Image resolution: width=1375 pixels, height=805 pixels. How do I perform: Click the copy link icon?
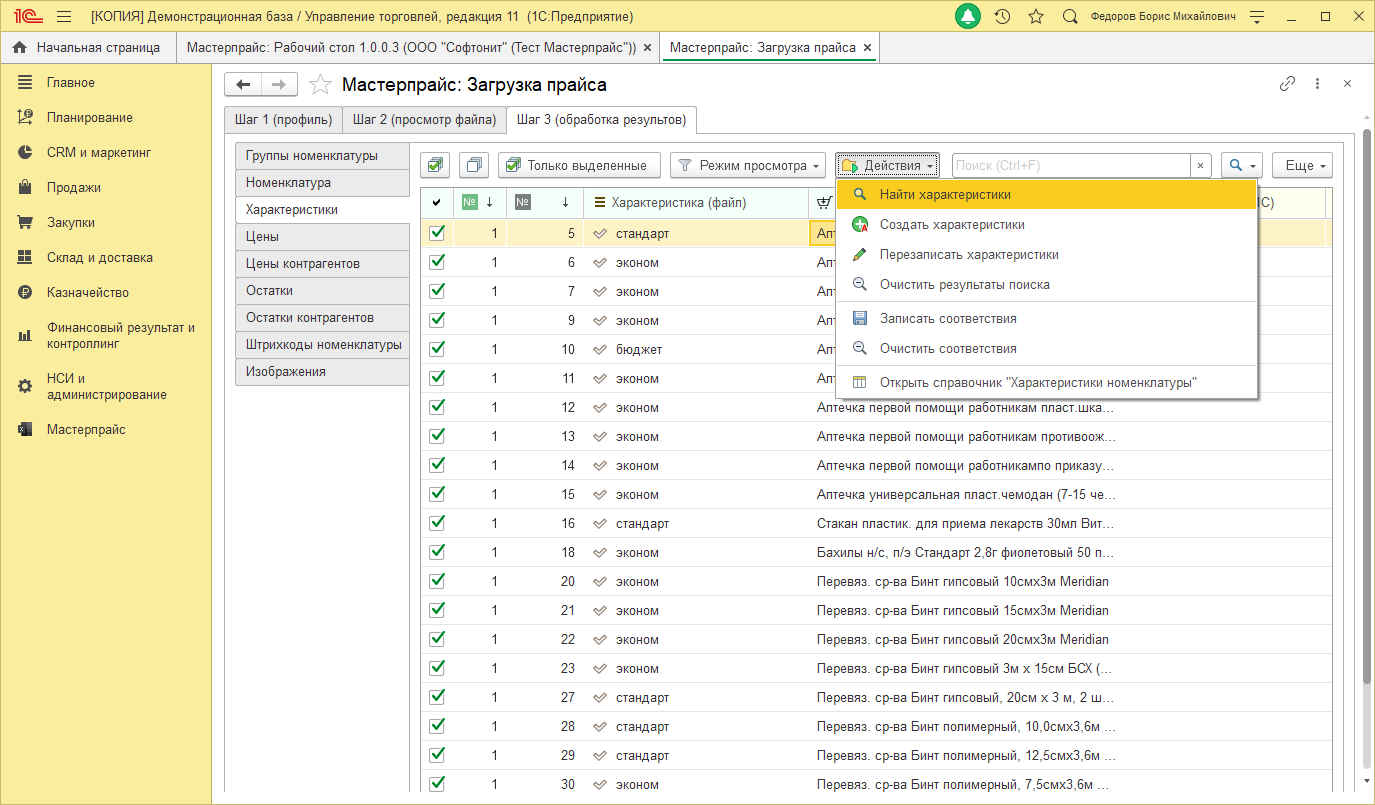tap(1288, 84)
